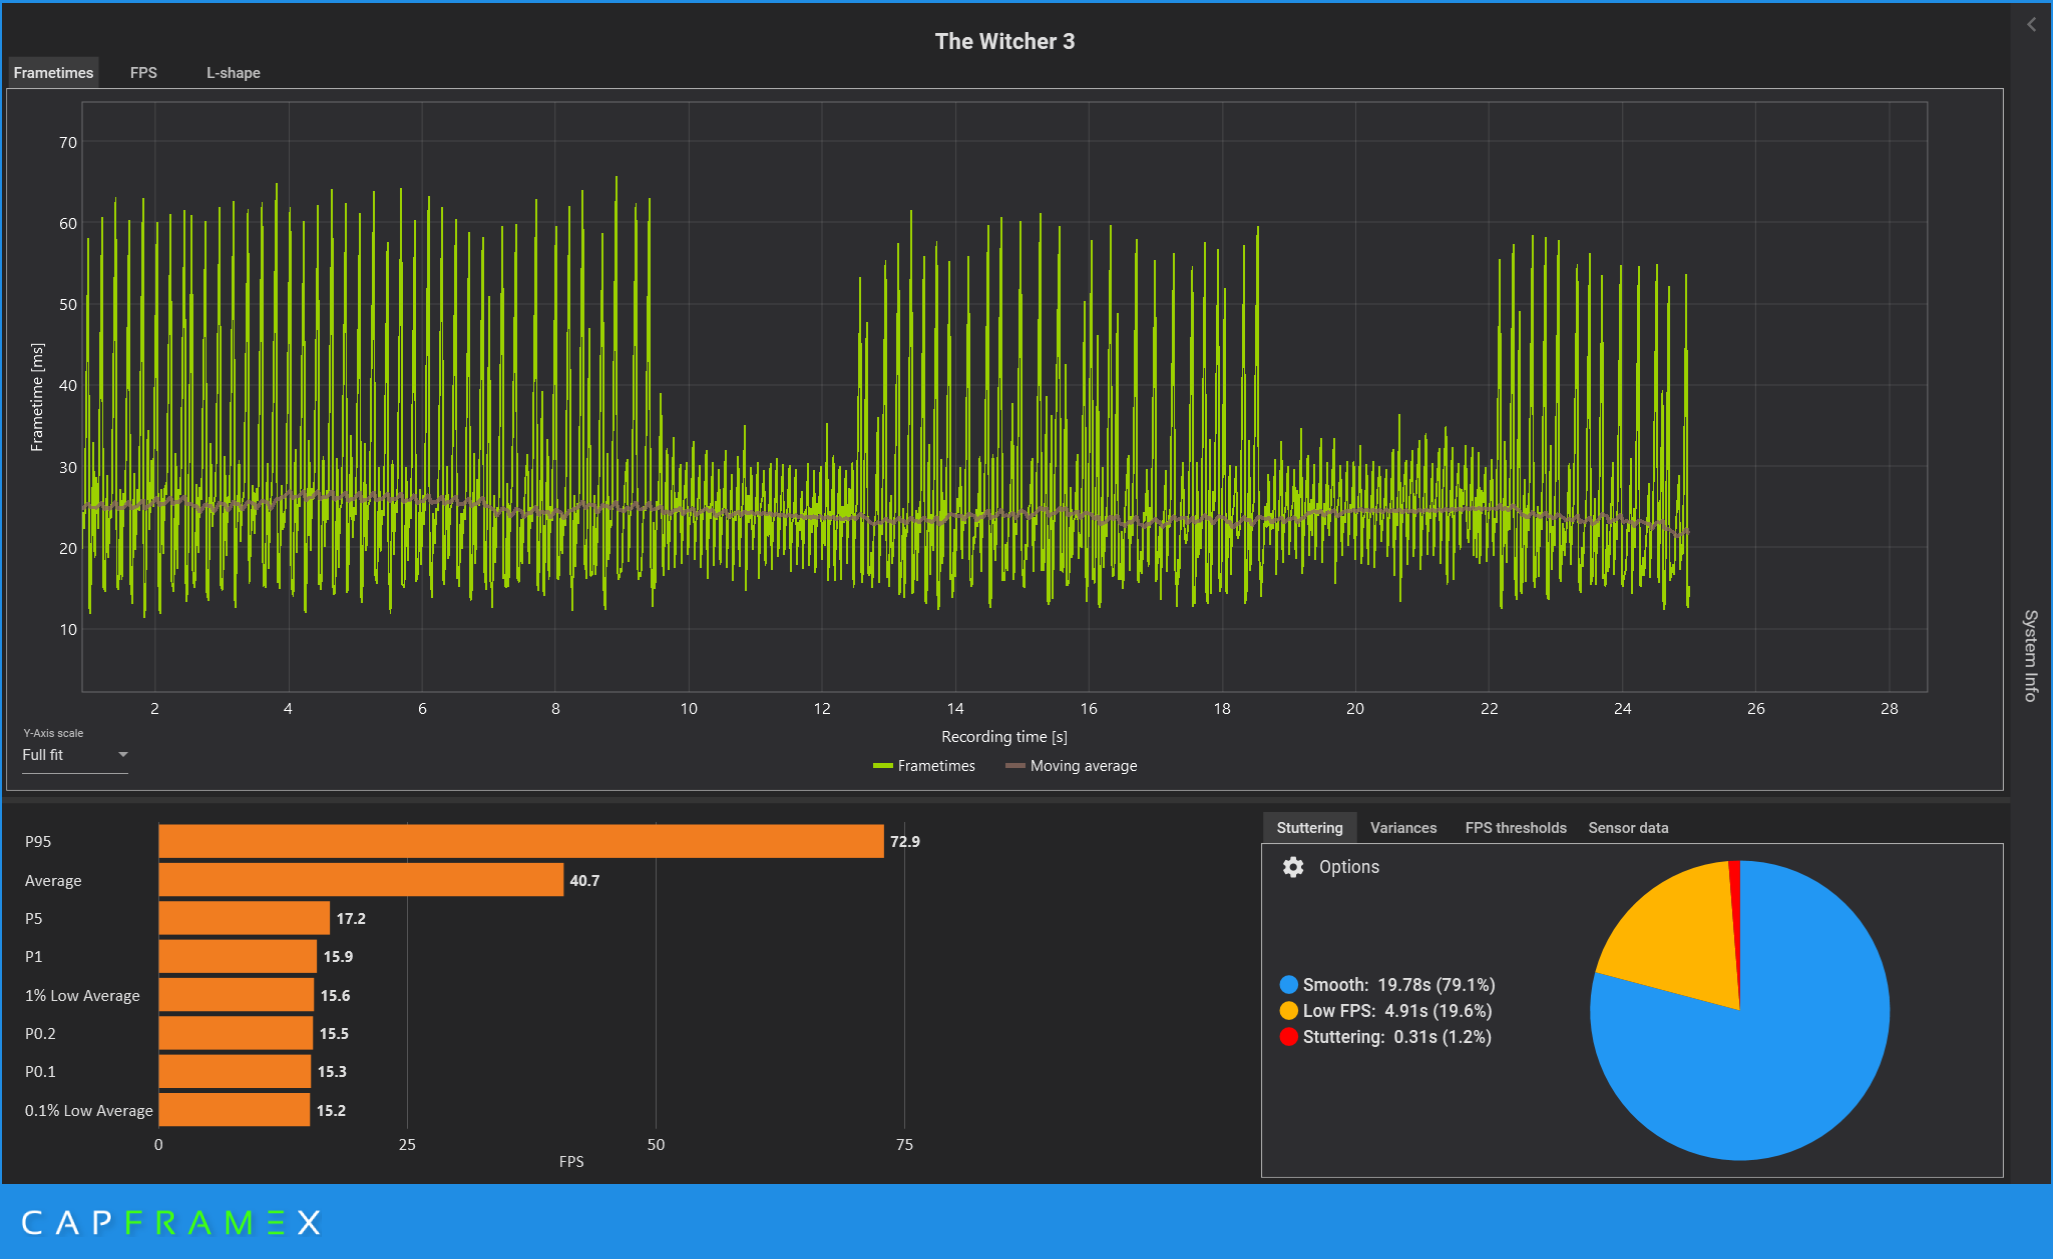Click the Options gear icon
Viewport: 2053px width, 1259px height.
point(1293,867)
